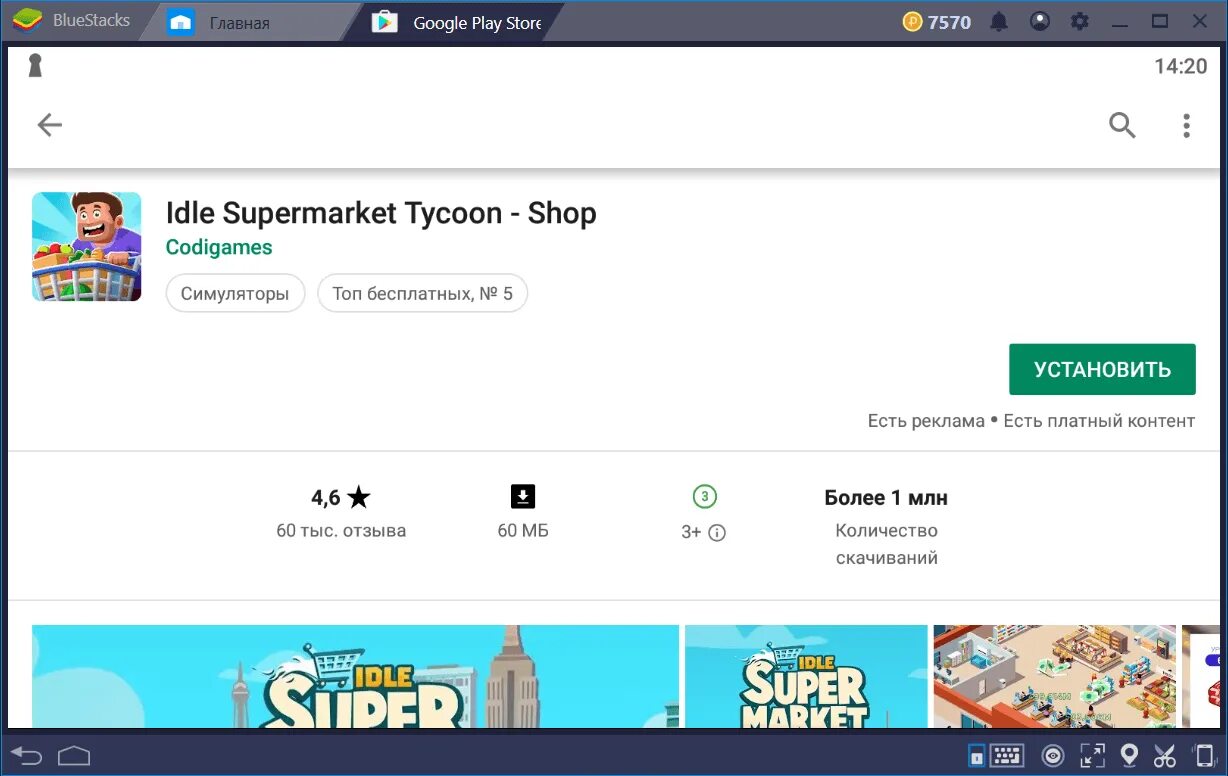Click the УСТАНОВИТЬ install button
Screen dimensions: 1228x776
pos(1102,369)
